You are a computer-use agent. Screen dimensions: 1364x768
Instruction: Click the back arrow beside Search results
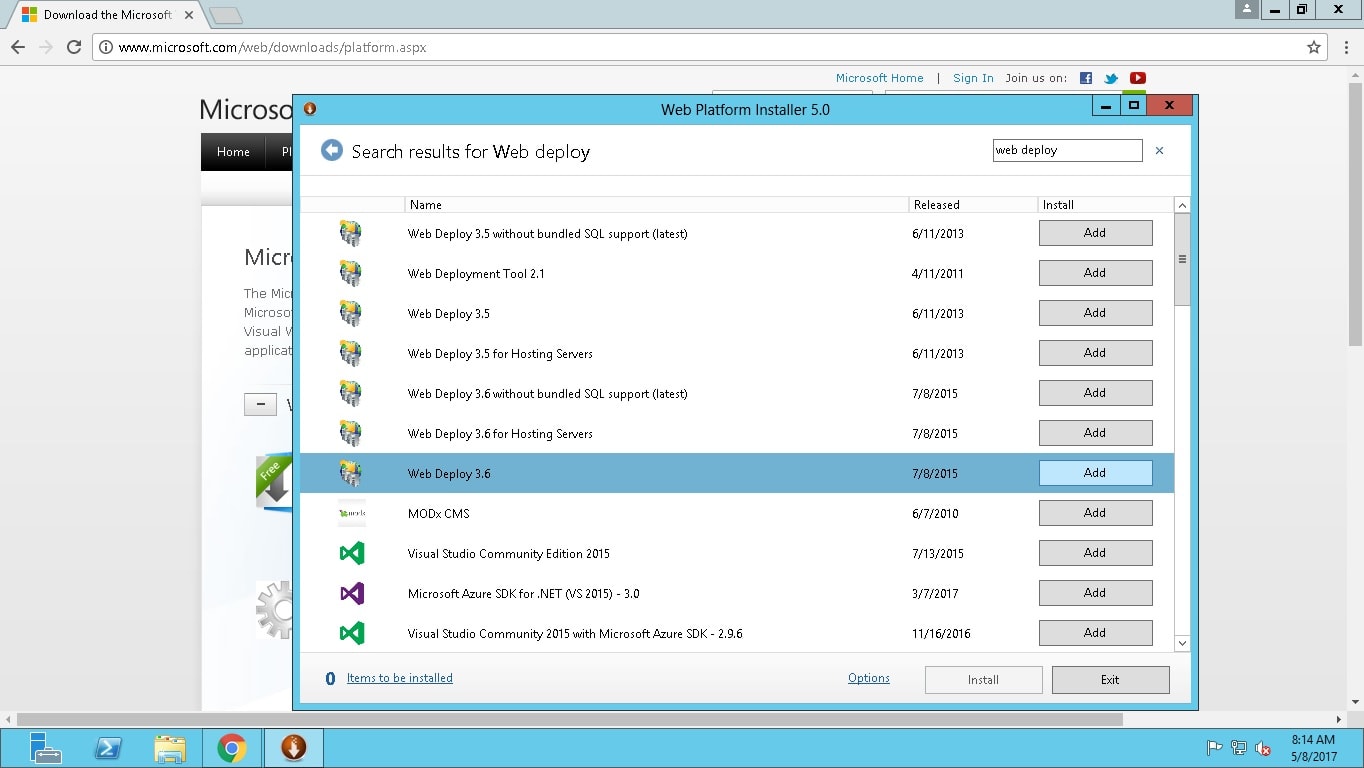(x=331, y=150)
